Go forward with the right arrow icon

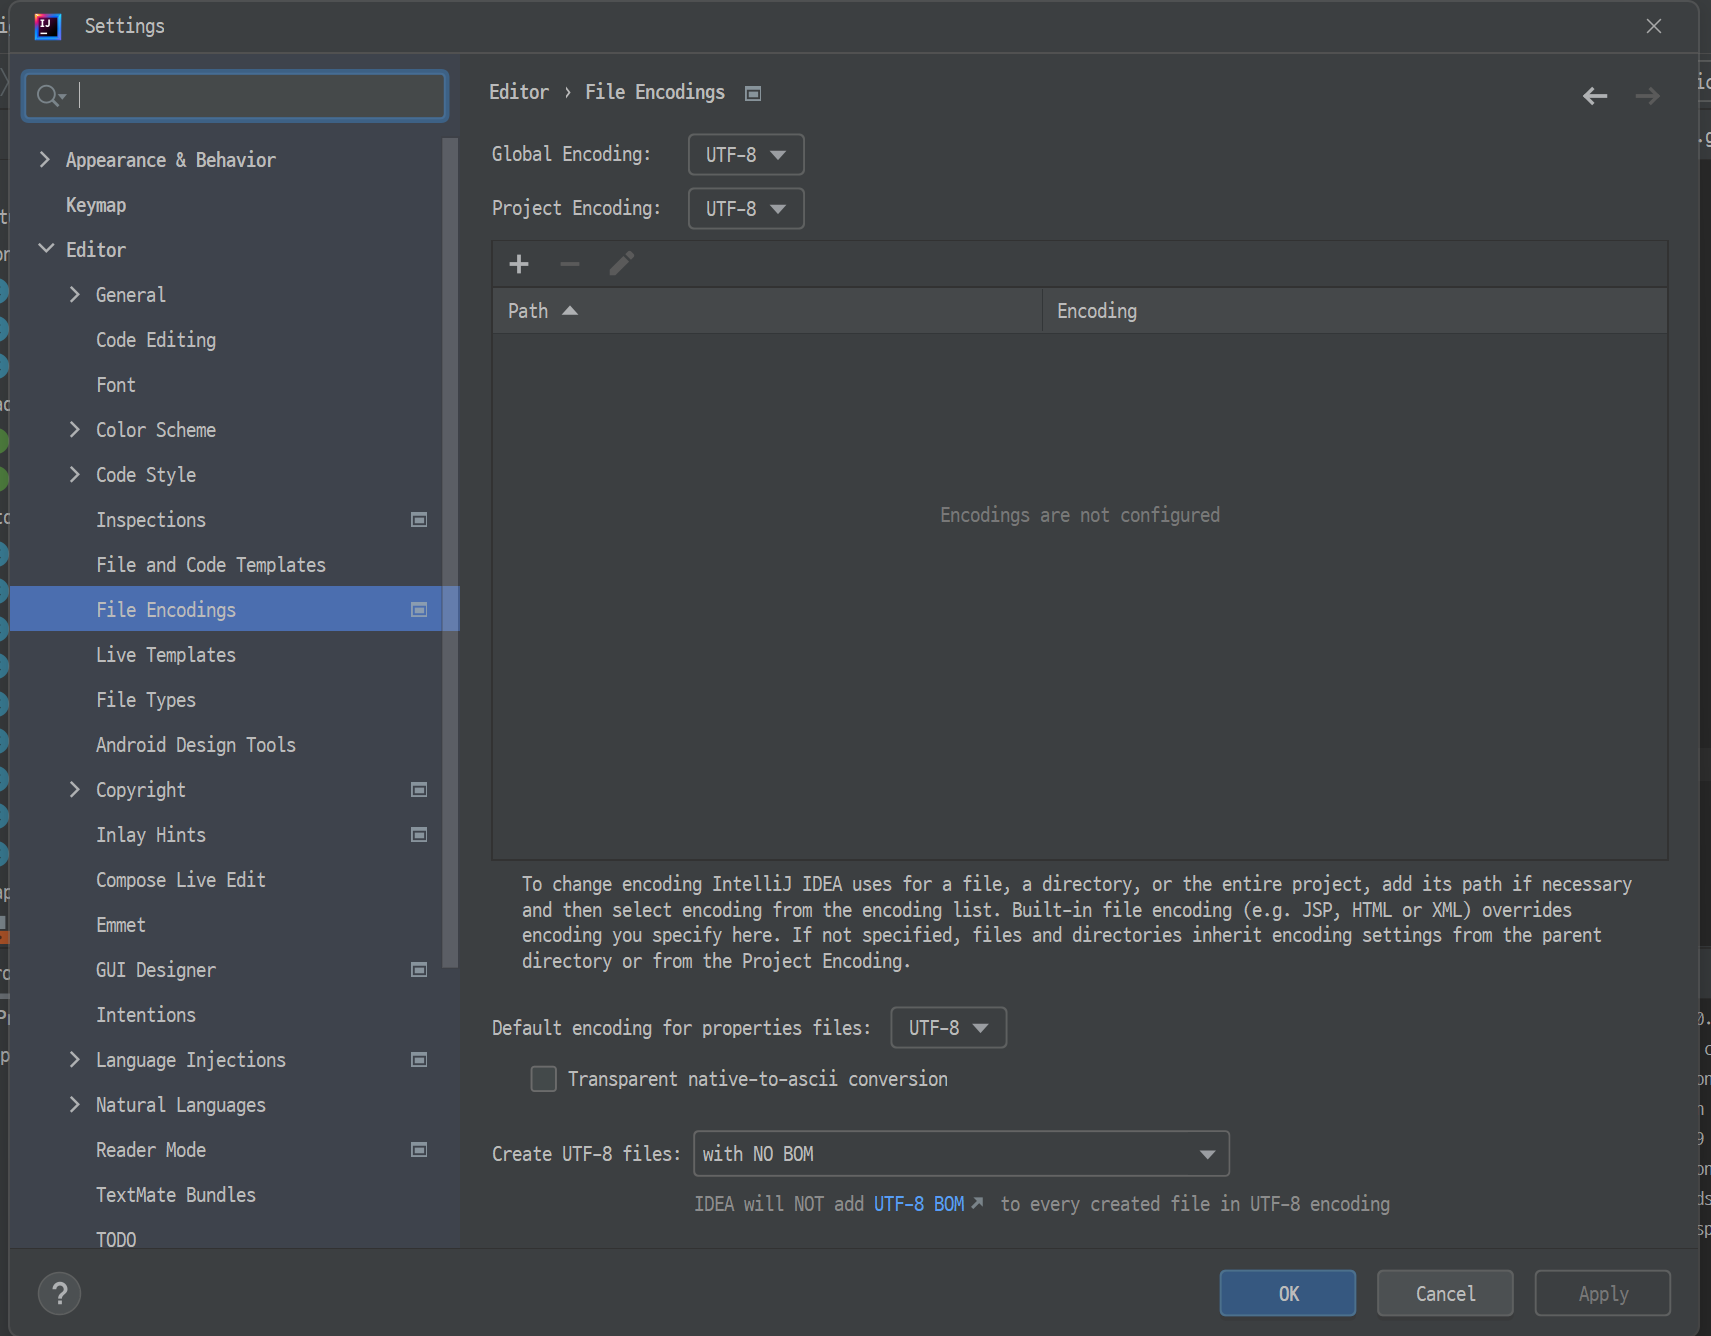(x=1647, y=96)
